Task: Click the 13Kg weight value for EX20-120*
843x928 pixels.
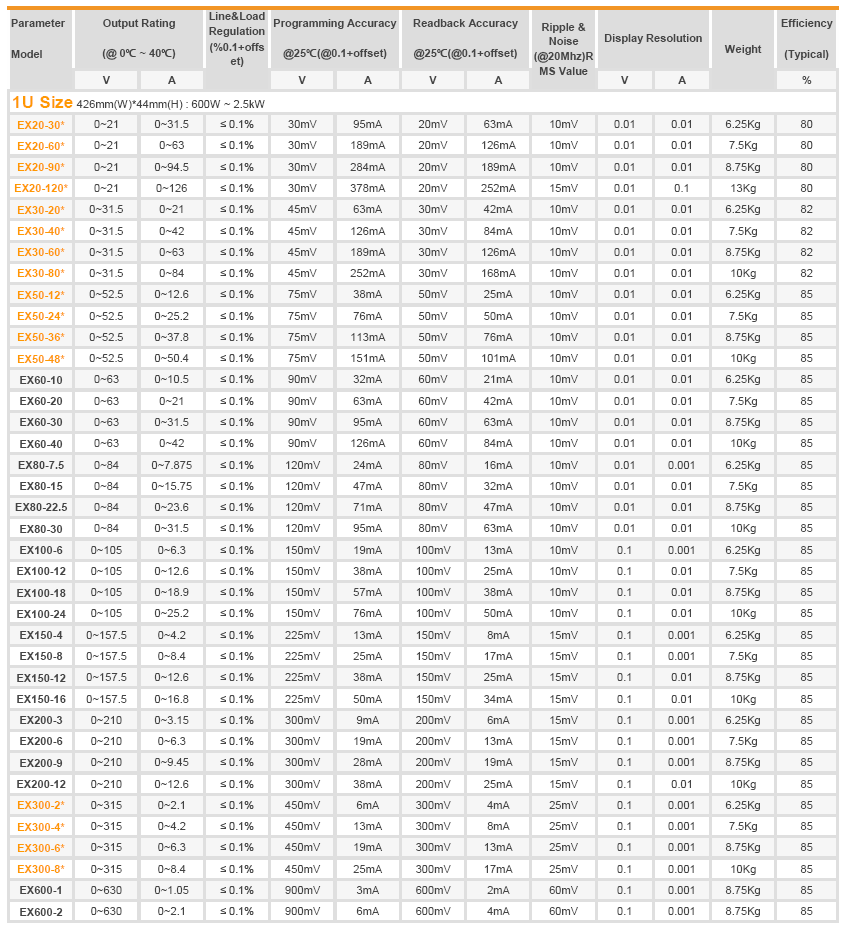Action: [x=743, y=188]
